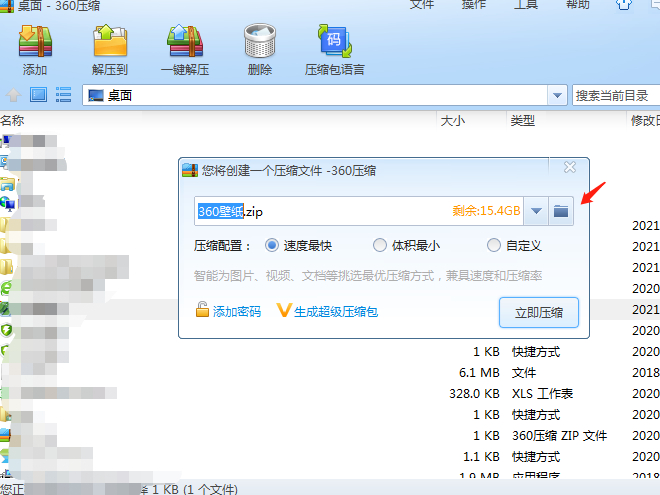660x495 pixels.
Task: Switch to large icon view mode
Action: point(38,95)
